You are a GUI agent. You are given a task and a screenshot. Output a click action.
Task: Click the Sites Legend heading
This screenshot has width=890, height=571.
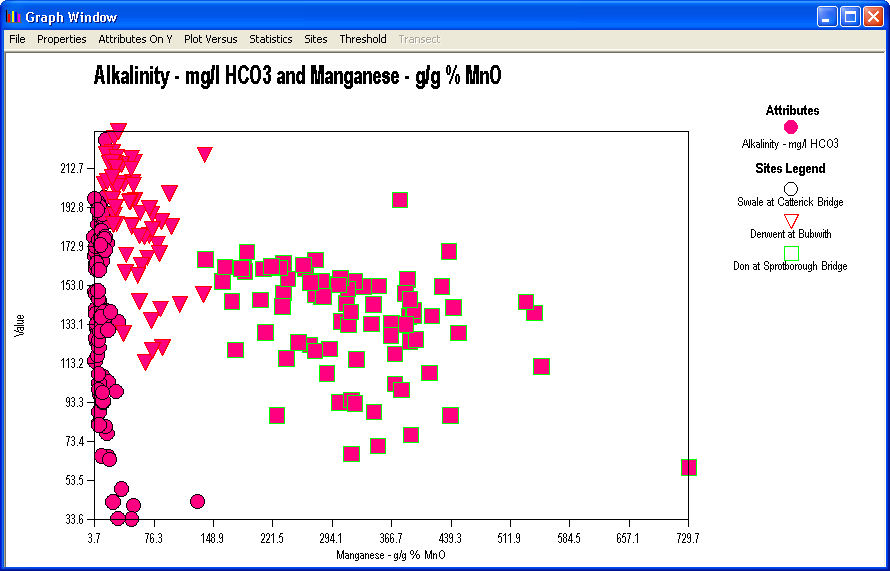click(x=790, y=169)
